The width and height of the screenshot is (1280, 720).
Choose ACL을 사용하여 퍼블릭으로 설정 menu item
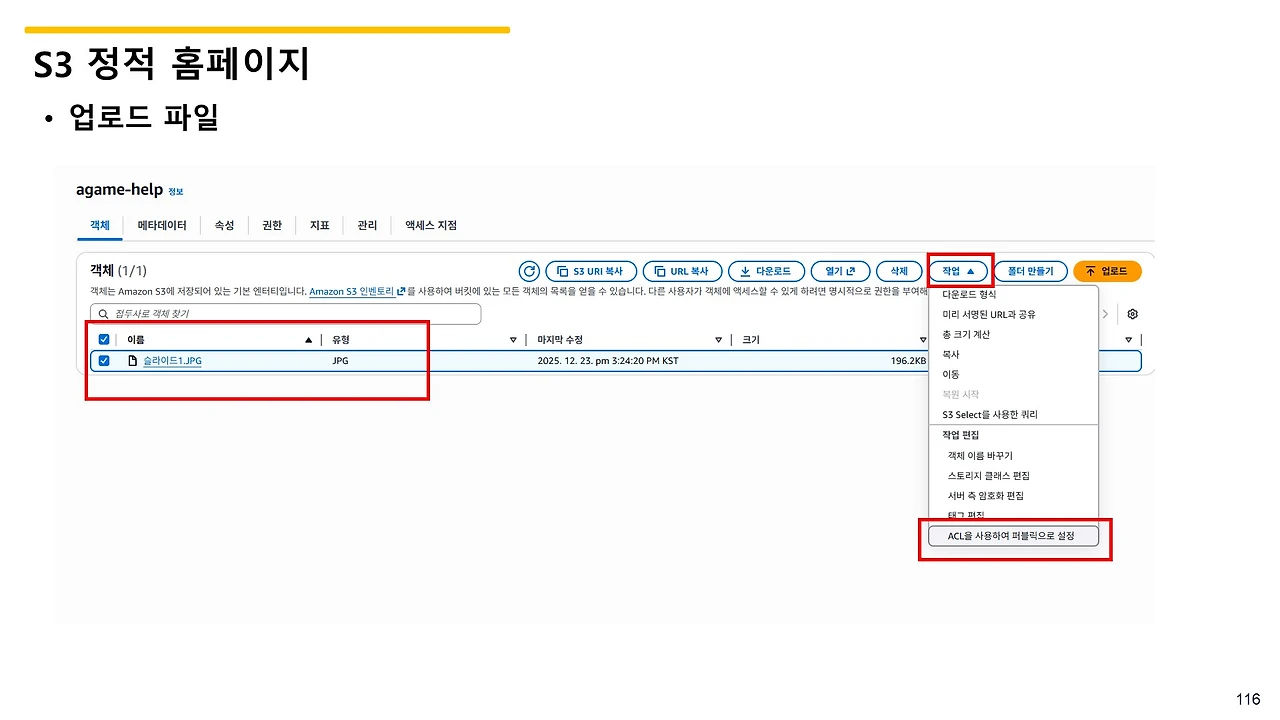click(x=1014, y=536)
